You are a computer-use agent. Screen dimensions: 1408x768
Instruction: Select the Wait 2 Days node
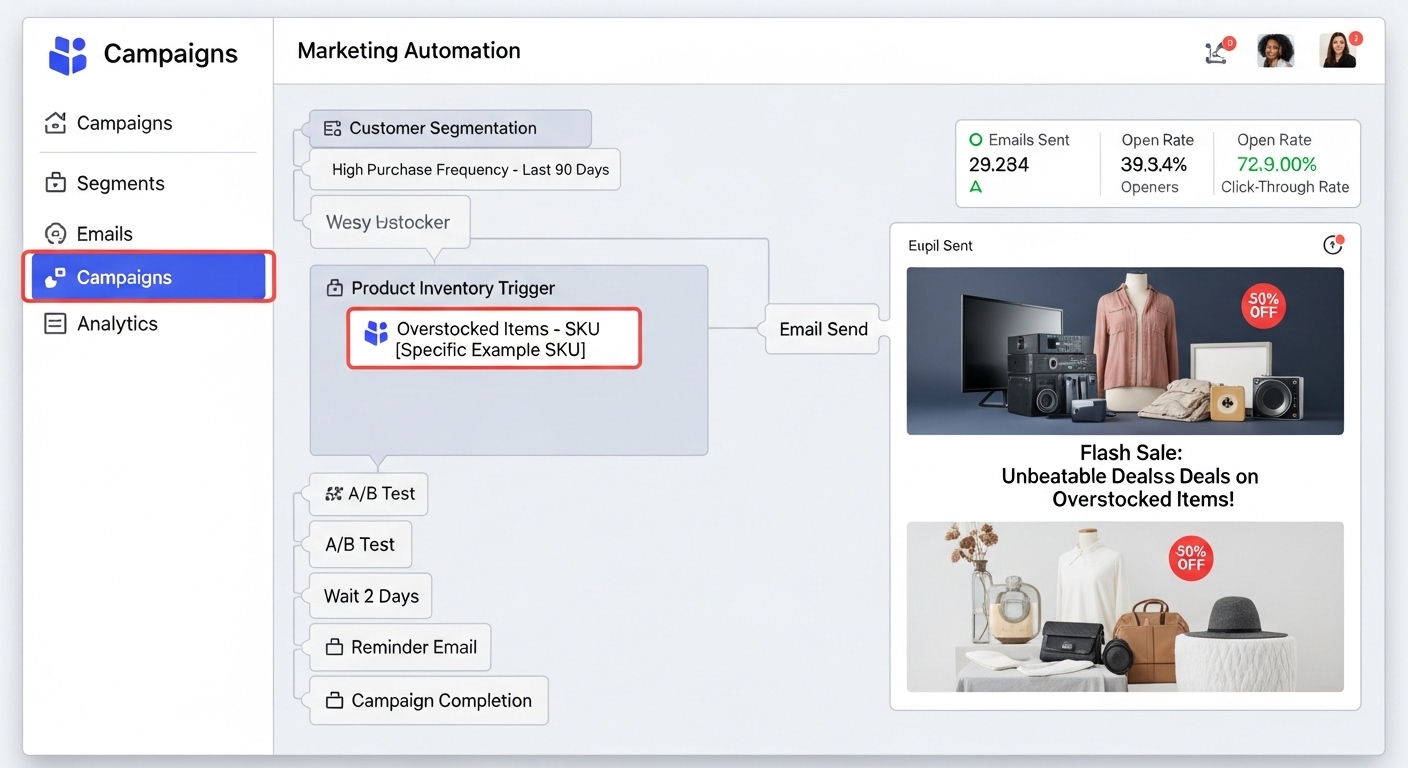(371, 596)
